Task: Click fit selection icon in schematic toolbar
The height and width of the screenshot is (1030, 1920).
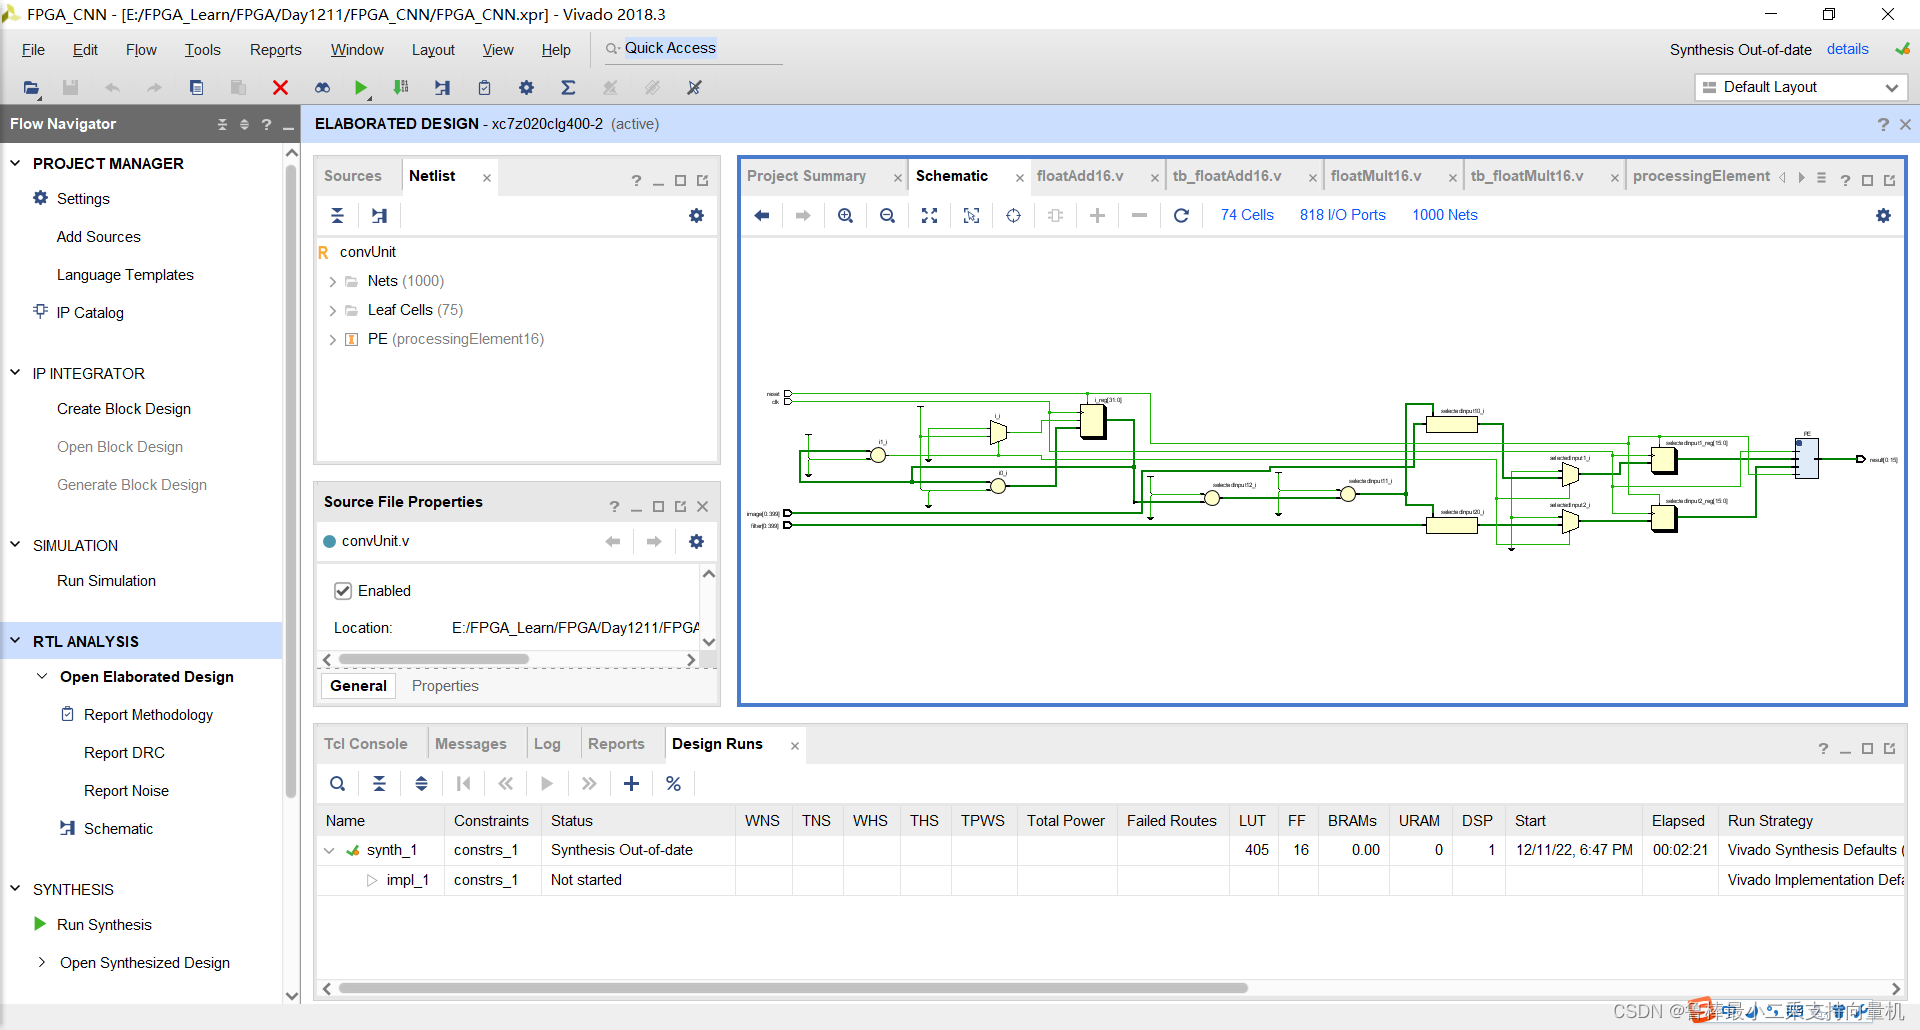Action: point(971,215)
